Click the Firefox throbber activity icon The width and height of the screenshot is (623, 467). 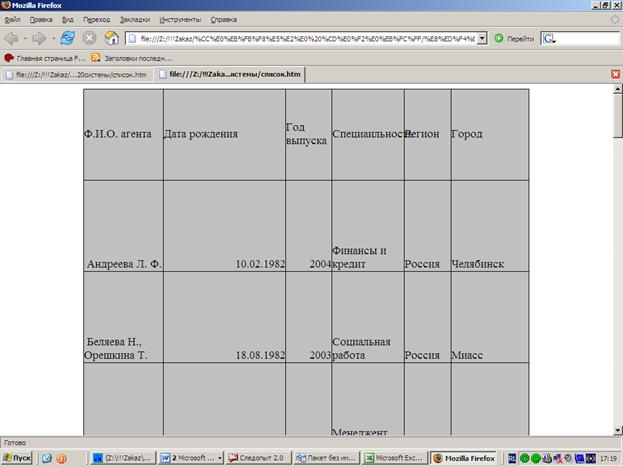[615, 19]
